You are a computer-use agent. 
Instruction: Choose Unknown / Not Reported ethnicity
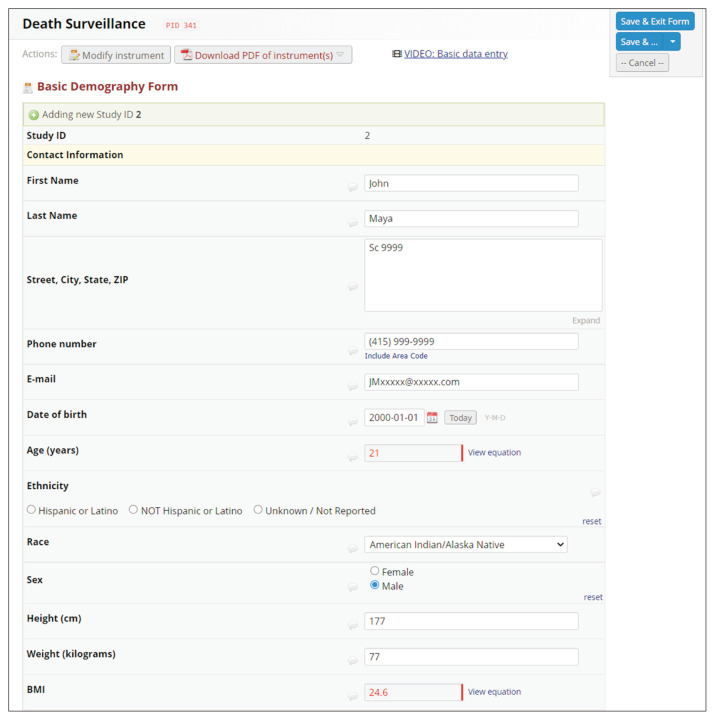click(x=258, y=510)
